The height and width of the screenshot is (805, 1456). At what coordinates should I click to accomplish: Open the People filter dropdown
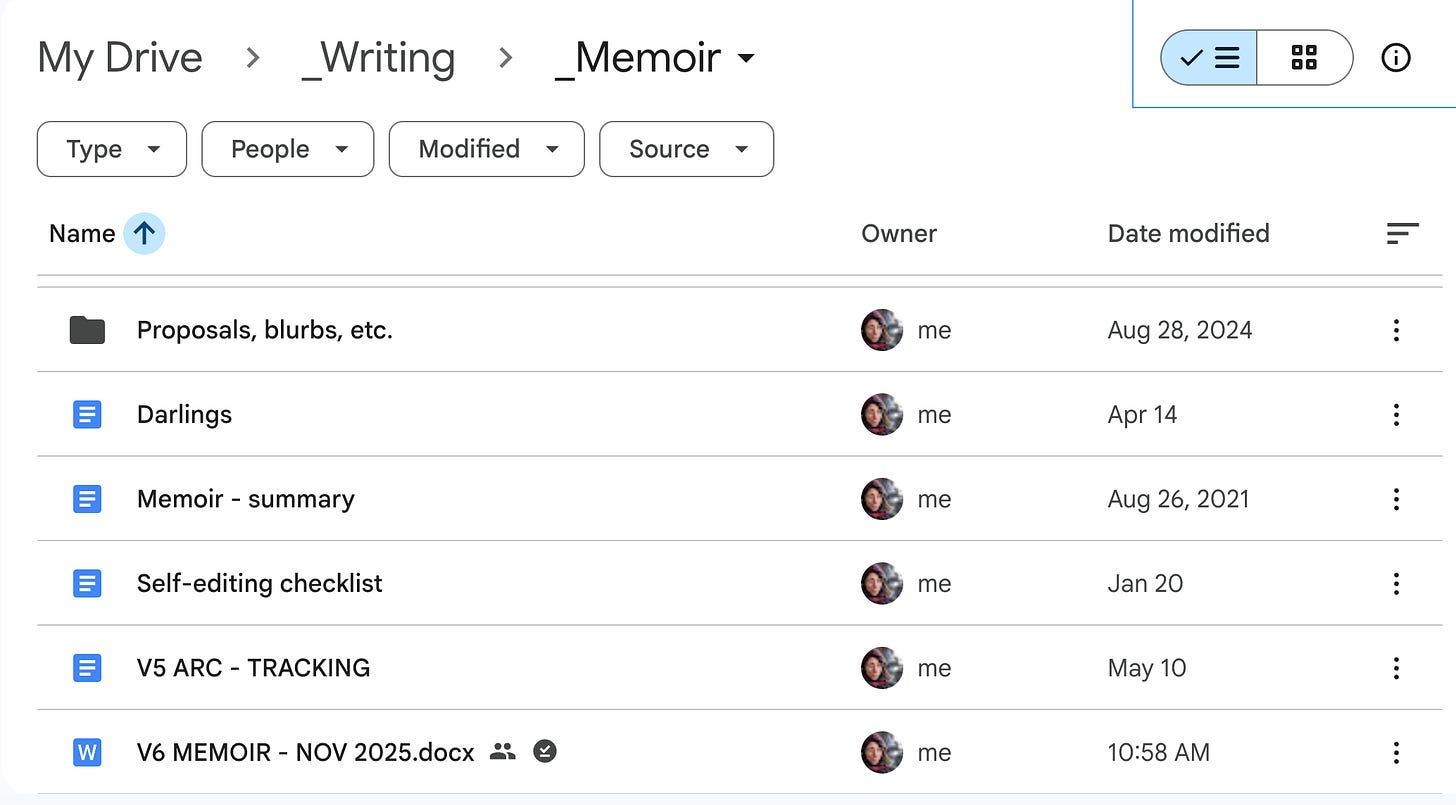click(288, 149)
